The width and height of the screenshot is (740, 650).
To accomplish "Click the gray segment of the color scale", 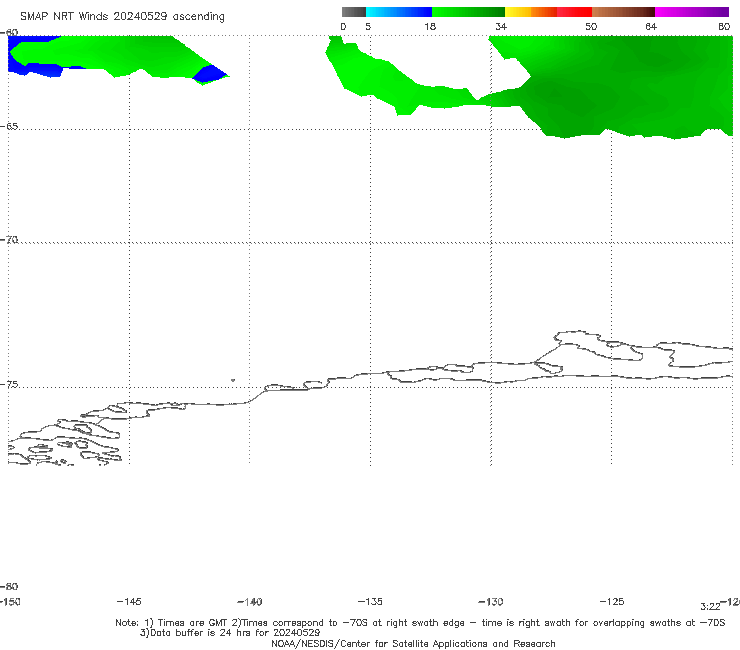I will tap(353, 12).
